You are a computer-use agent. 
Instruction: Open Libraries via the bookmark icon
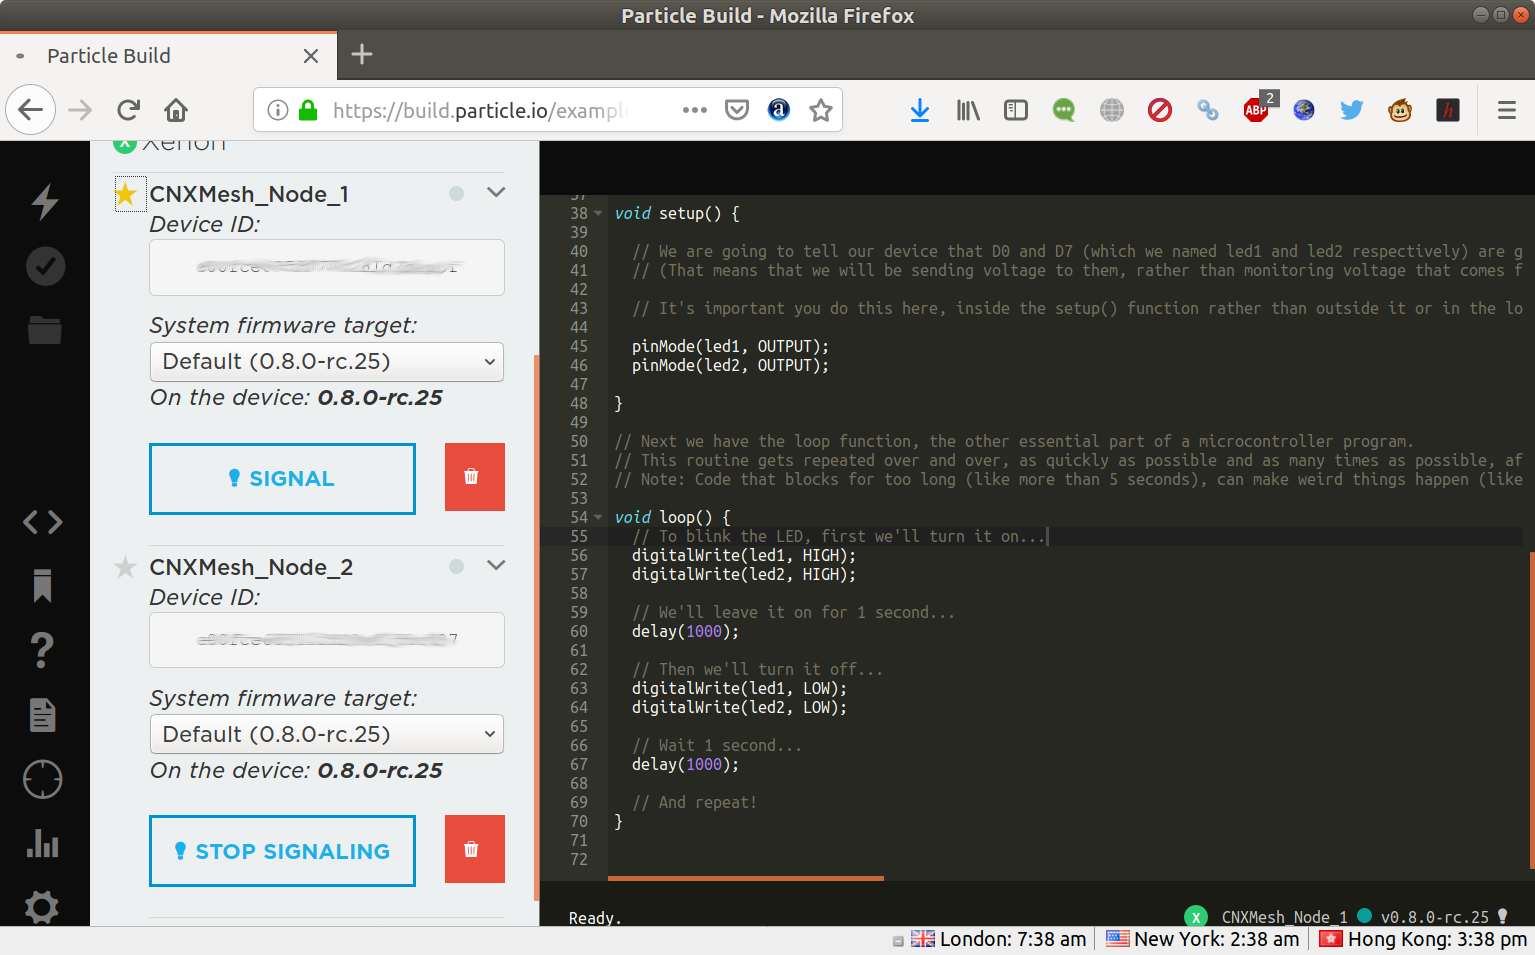[x=42, y=586]
